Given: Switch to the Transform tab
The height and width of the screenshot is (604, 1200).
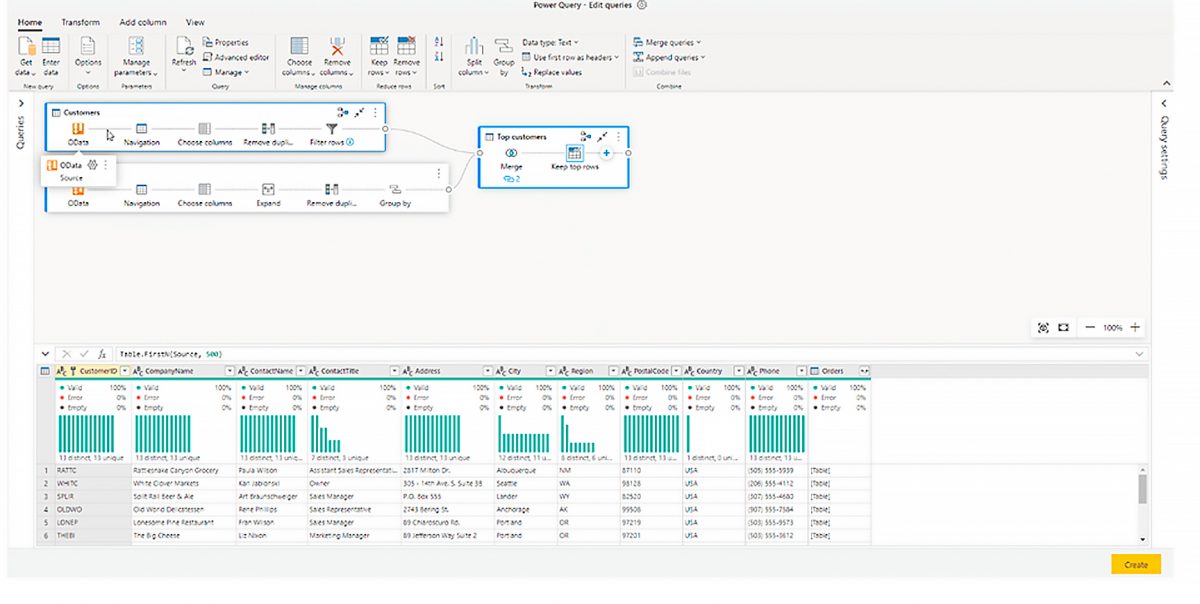Looking at the screenshot, I should coord(80,22).
